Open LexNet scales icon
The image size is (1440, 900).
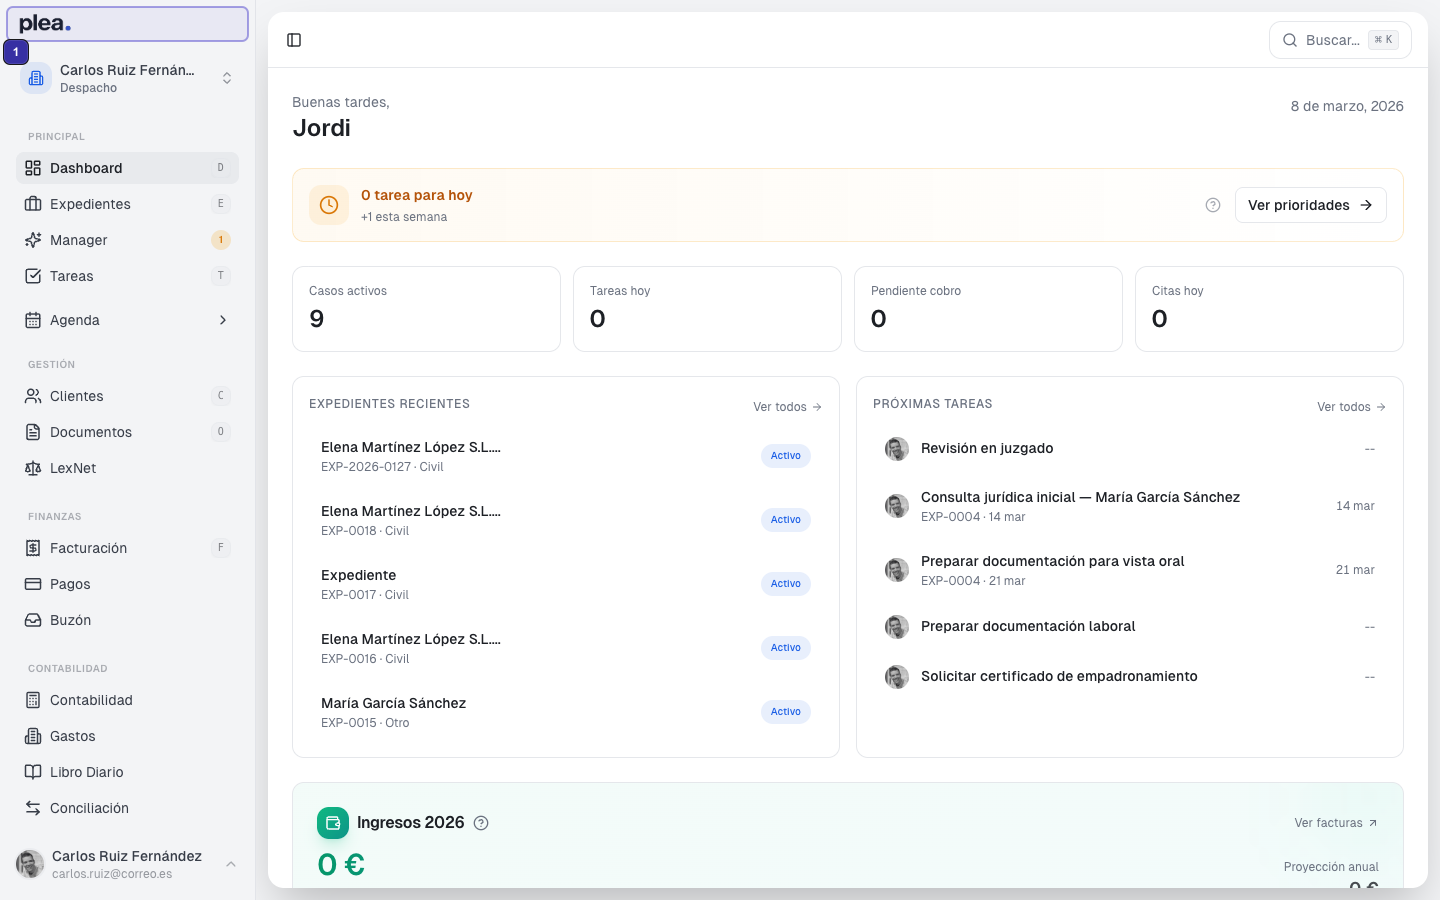(x=33, y=468)
